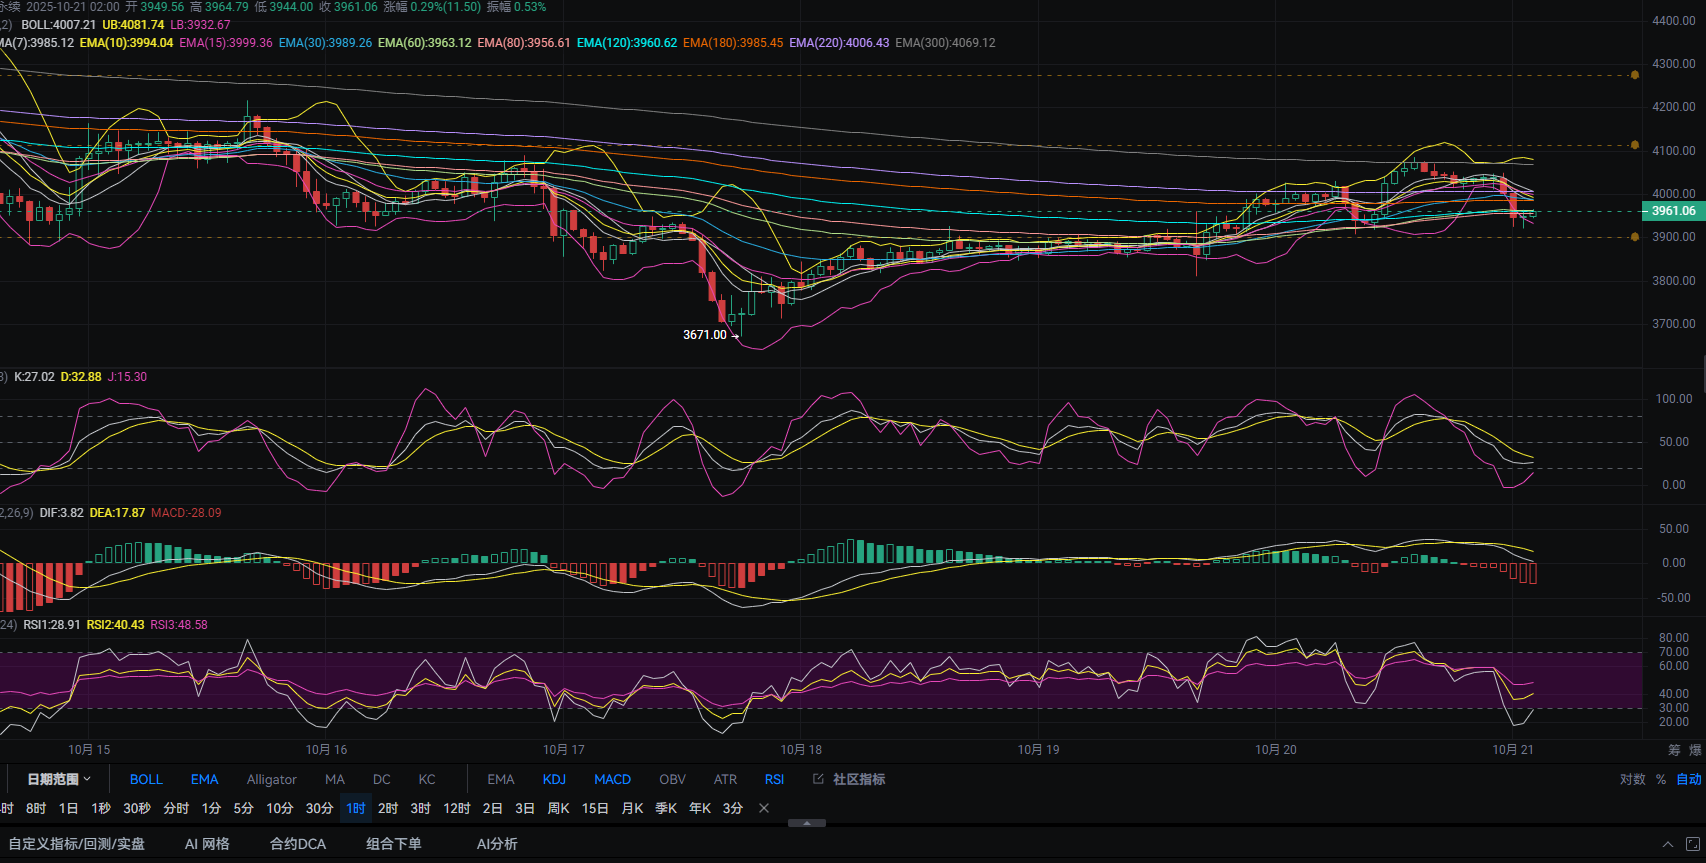Screen dimensions: 1706x863
Task: Toggle 对数 logarithmic scale
Action: pos(1632,779)
